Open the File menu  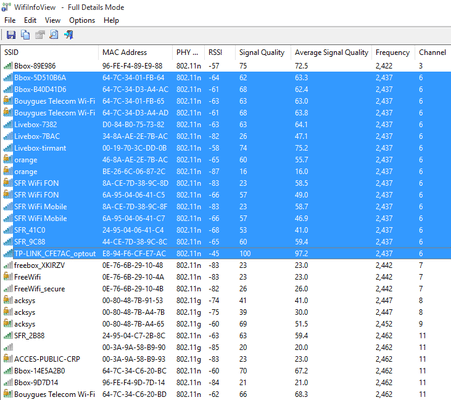tap(10, 20)
